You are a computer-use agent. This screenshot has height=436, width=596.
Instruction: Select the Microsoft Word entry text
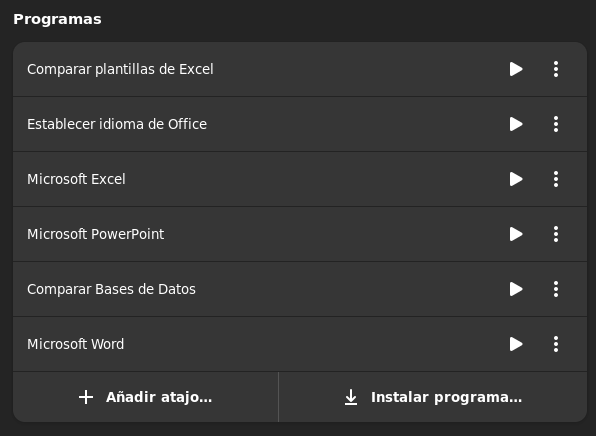[x=75, y=344]
